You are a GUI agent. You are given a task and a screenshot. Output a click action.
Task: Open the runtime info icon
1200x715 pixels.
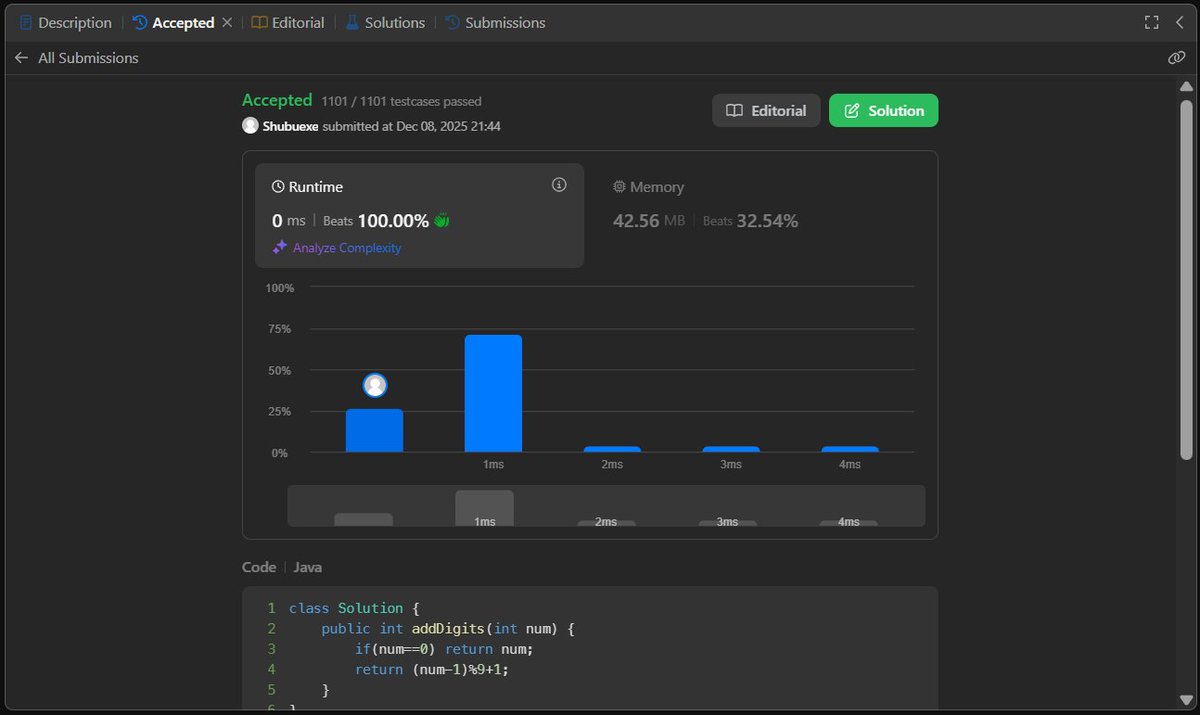point(559,185)
